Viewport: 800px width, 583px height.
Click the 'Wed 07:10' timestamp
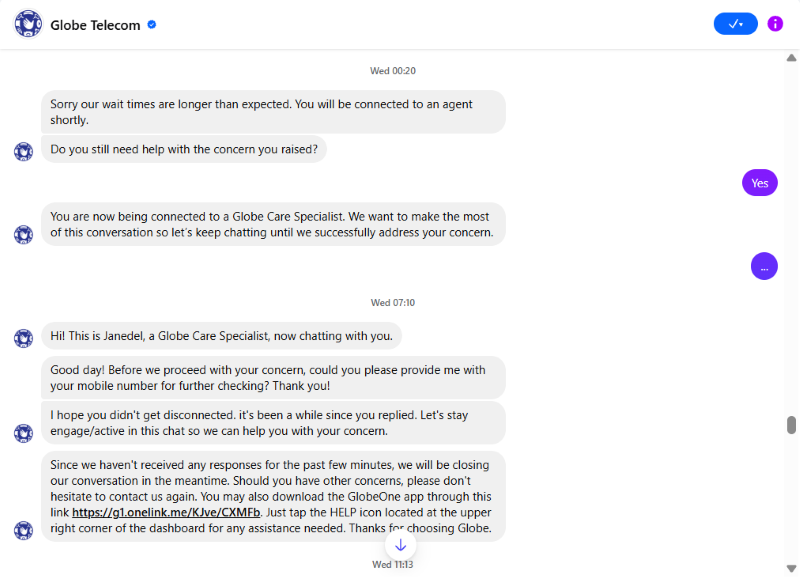[x=393, y=302]
